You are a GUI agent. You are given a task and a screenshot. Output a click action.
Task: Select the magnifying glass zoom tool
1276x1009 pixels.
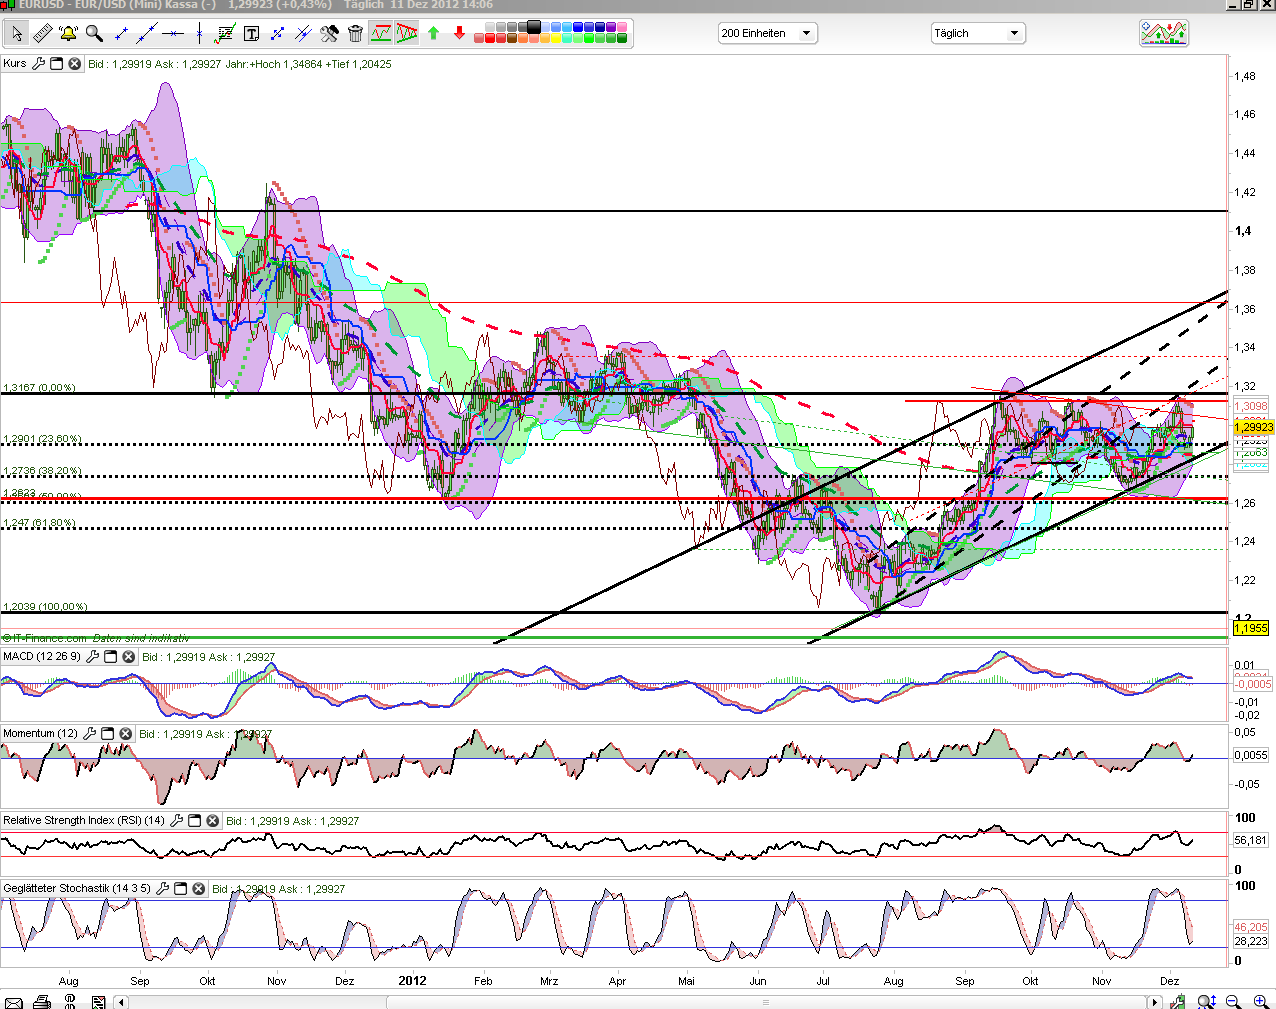94,34
